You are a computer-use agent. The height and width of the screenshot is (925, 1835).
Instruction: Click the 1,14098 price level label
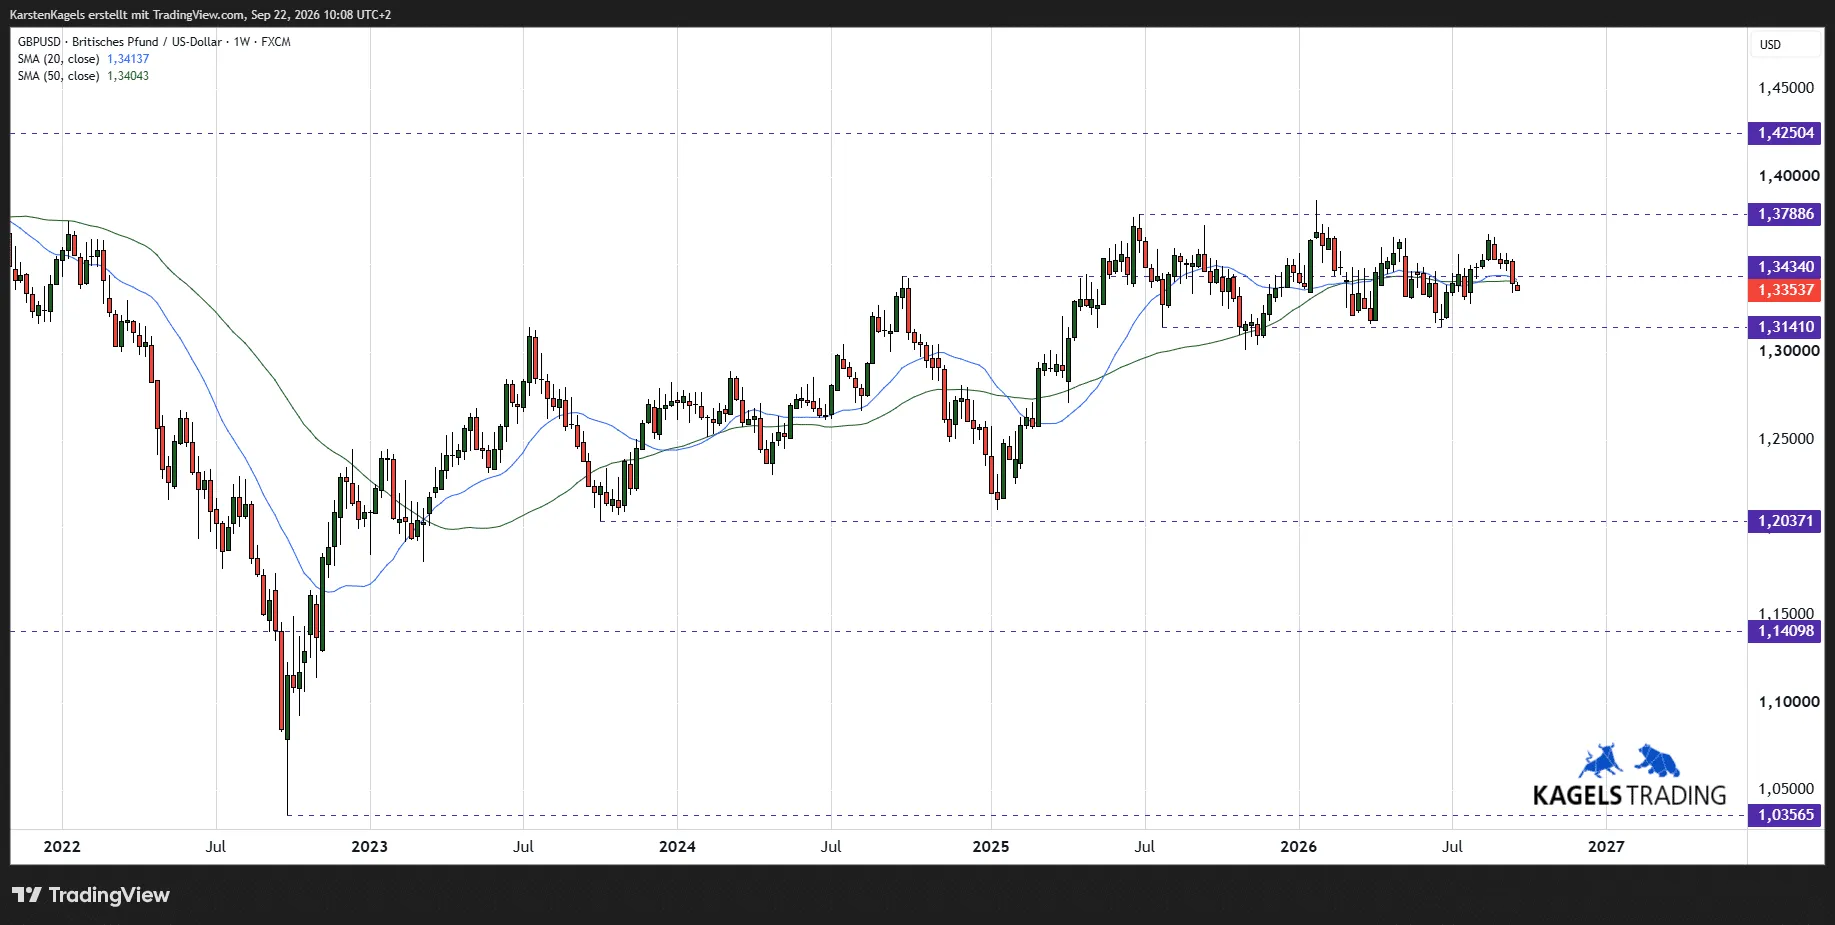(1785, 631)
